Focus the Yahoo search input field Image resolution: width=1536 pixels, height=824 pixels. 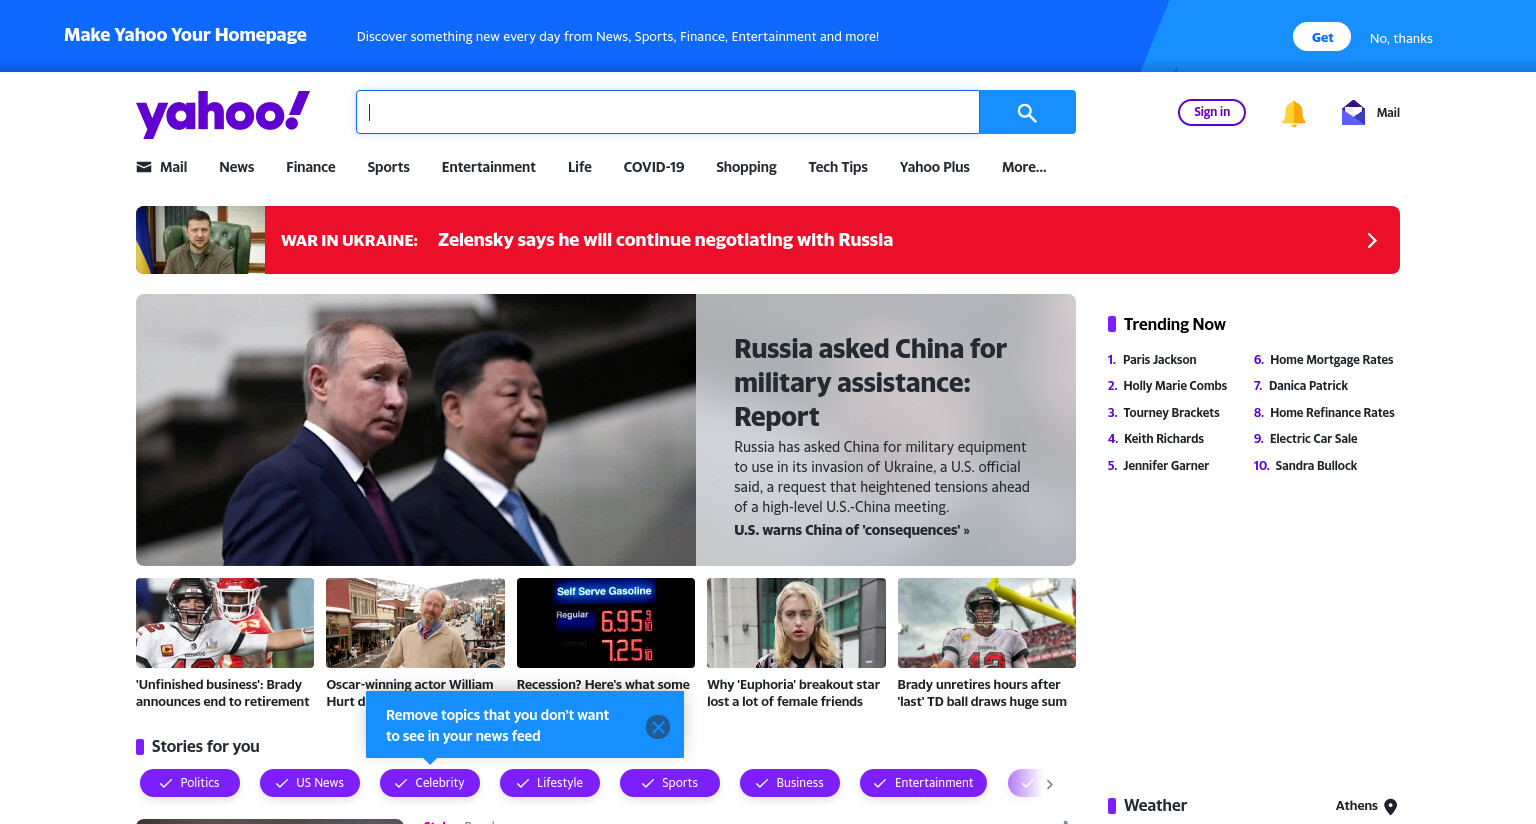[x=668, y=112]
